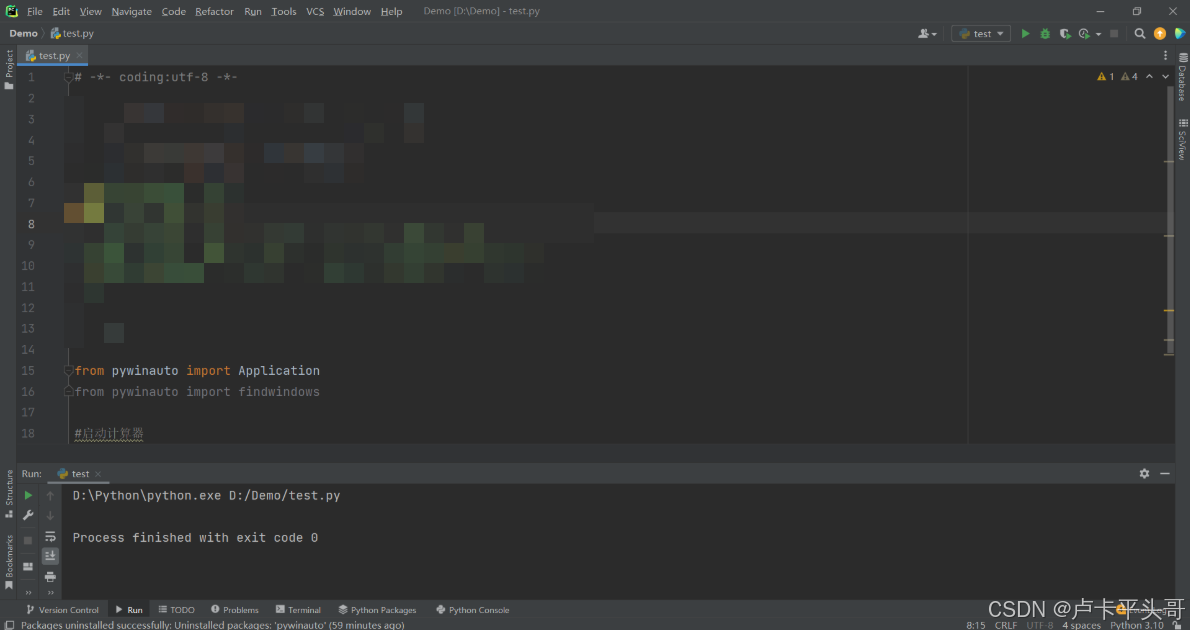
Task: Open the Python Packages tab
Action: pyautogui.click(x=377, y=610)
